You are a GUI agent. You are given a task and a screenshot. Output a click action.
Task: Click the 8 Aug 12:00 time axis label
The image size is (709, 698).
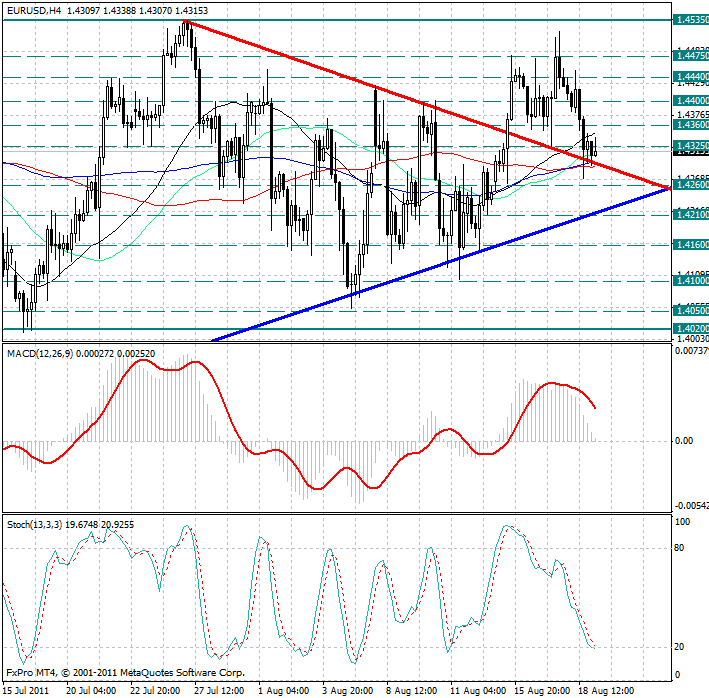pos(413,690)
